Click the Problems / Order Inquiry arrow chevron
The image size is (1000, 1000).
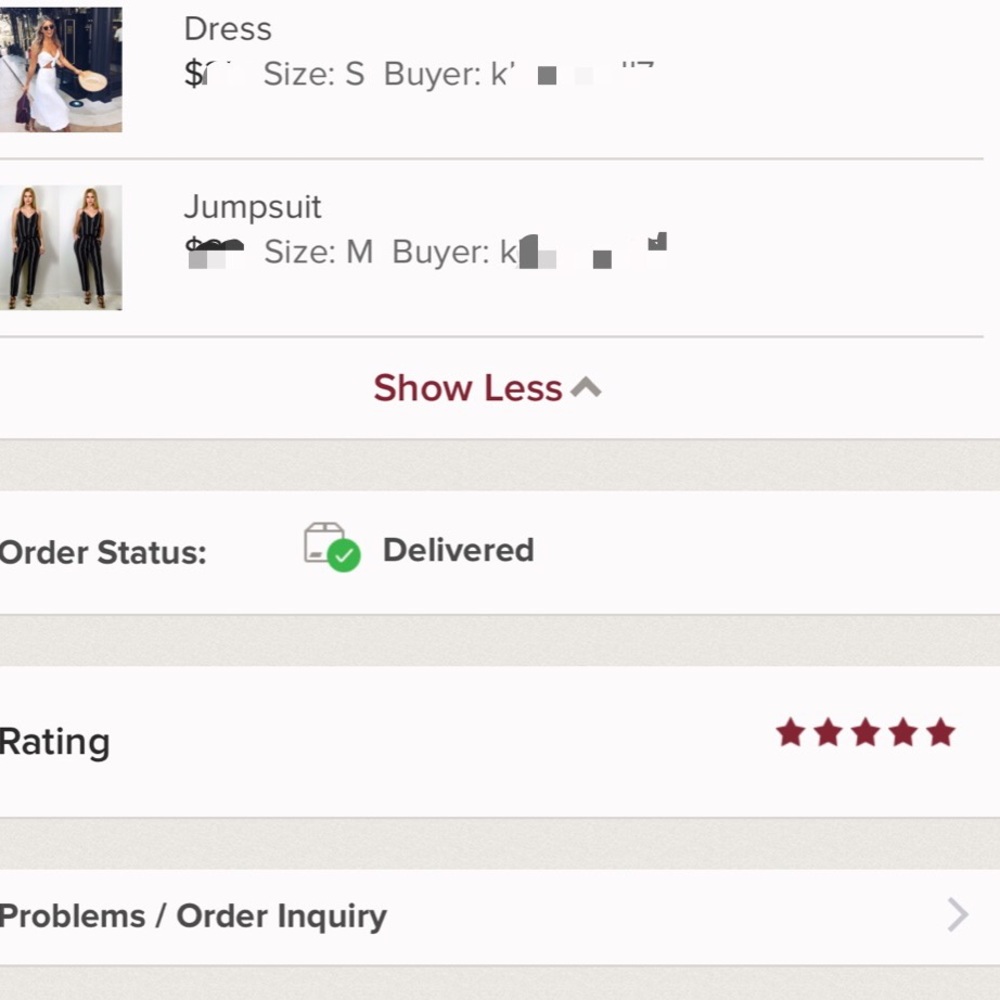[957, 915]
